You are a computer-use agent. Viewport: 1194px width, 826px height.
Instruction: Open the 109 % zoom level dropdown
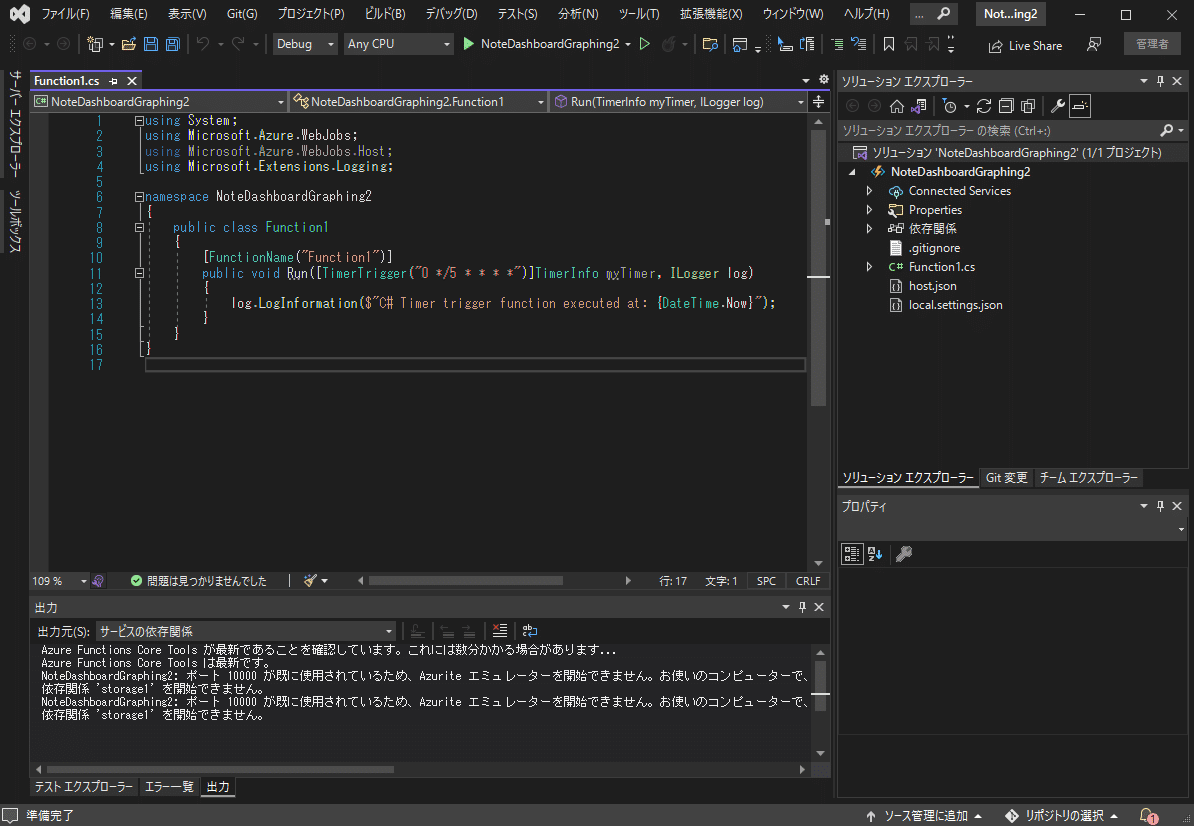(59, 581)
